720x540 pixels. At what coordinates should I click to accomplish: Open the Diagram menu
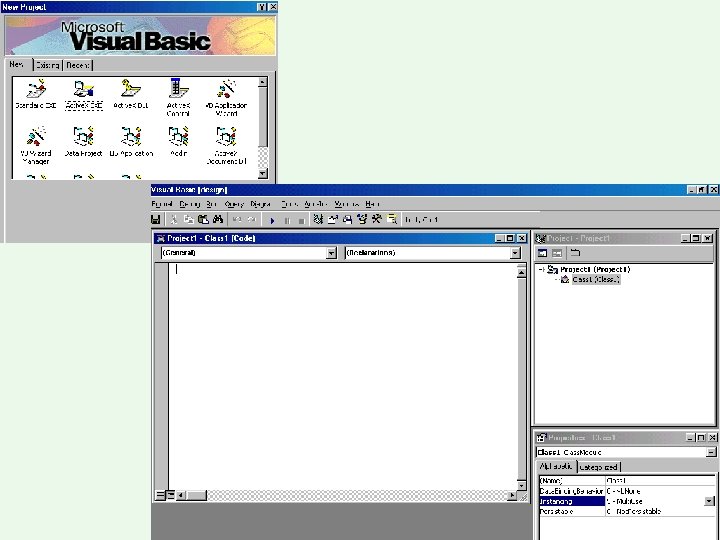(261, 204)
